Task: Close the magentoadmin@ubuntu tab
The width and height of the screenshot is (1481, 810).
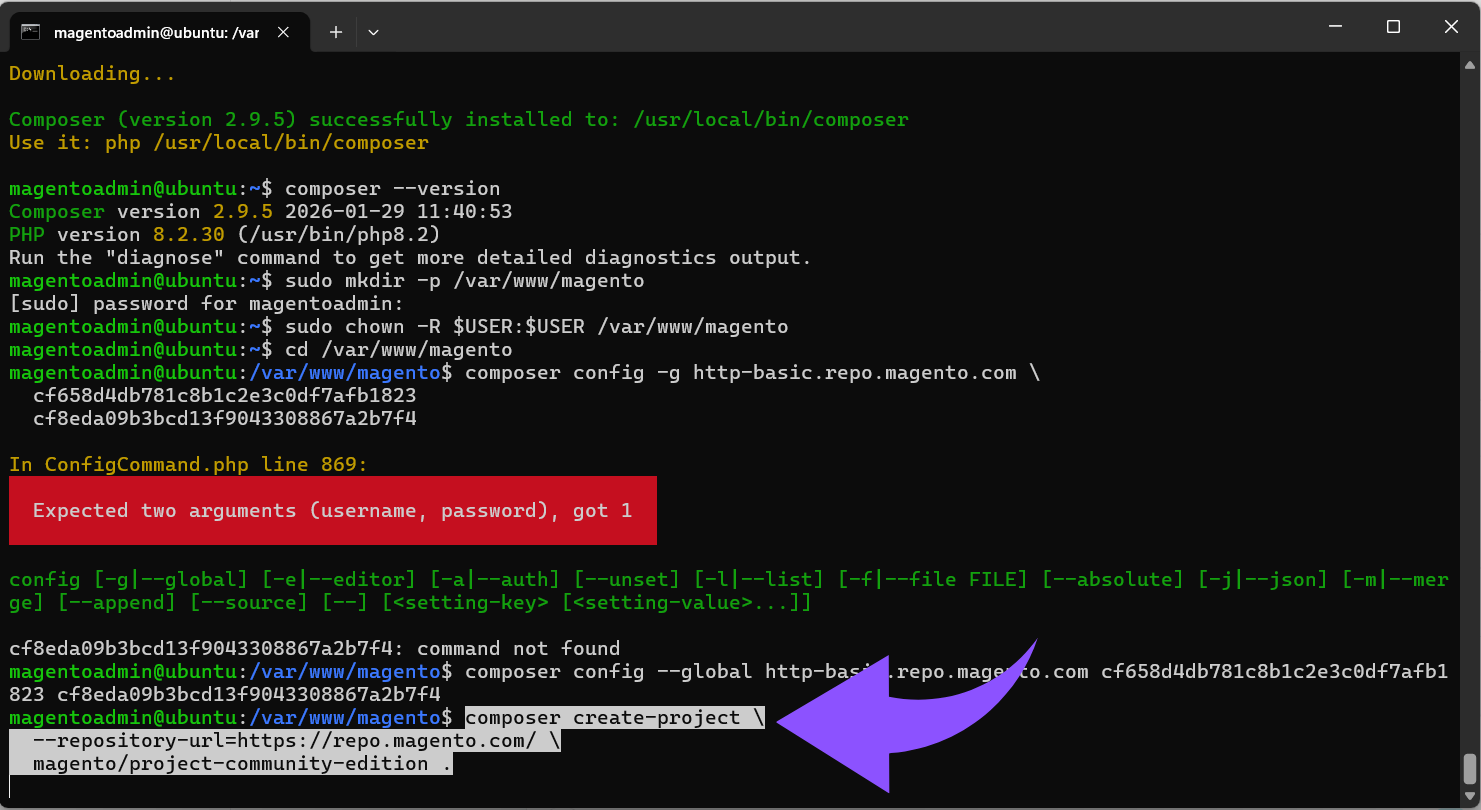Action: pyautogui.click(x=283, y=31)
